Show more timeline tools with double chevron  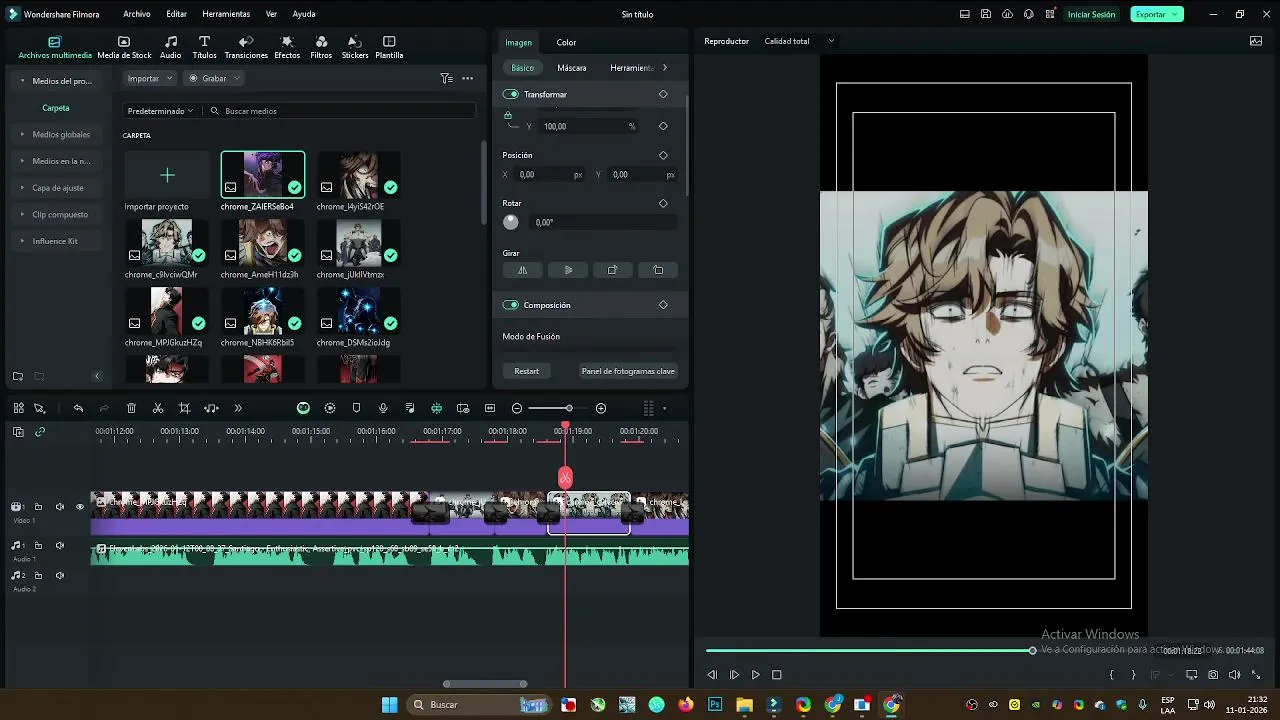click(x=238, y=408)
